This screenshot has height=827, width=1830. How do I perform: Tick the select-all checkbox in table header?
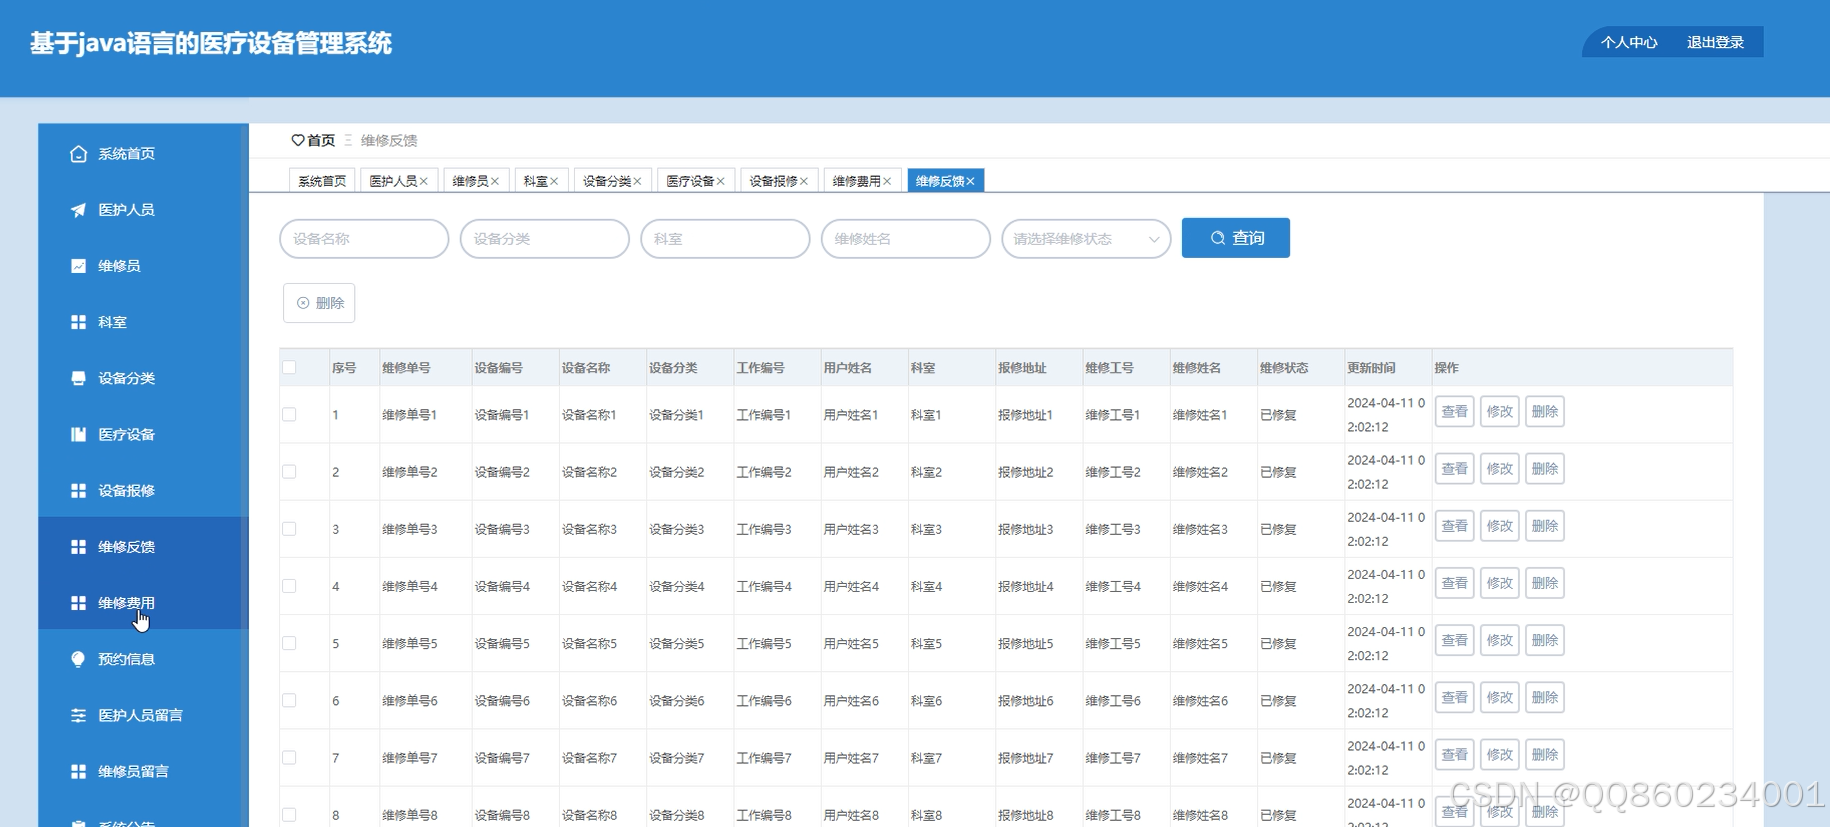[x=289, y=367]
